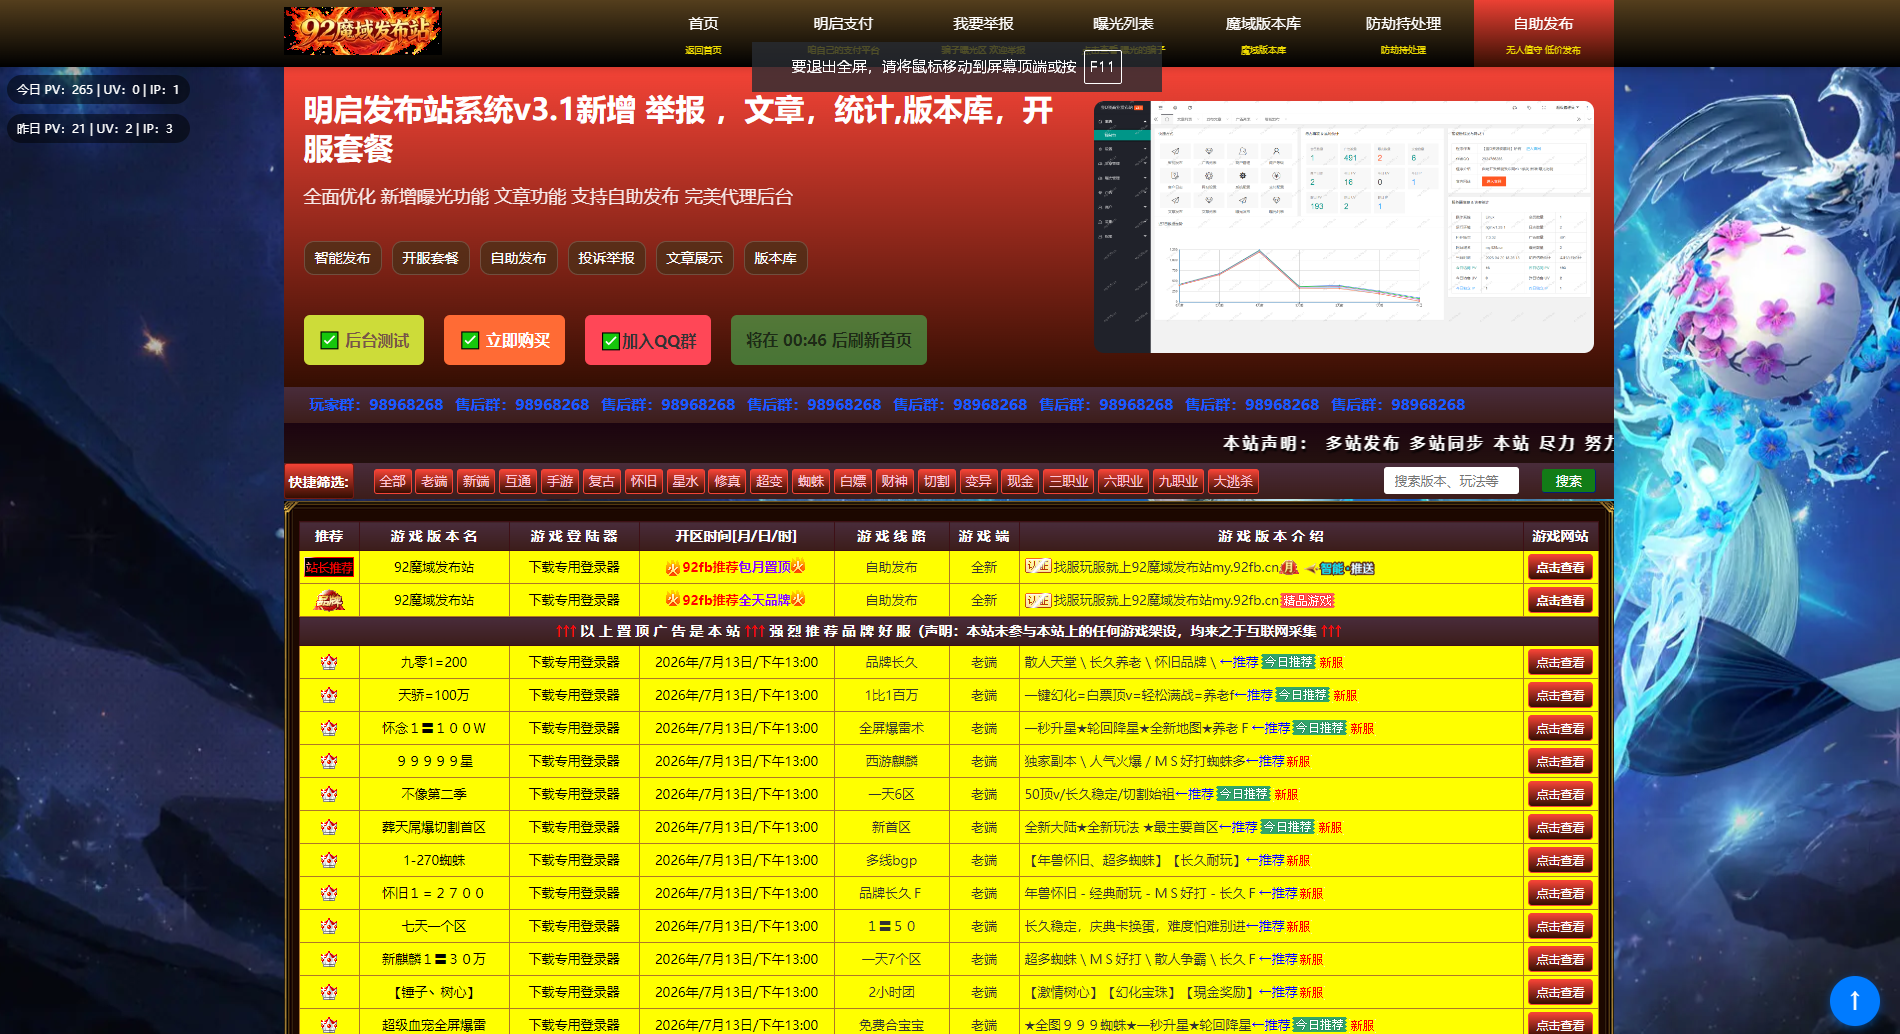Viewport: 1900px width, 1034px height.
Task: Open the 92fb推荐全天品牌 link
Action: tap(736, 600)
